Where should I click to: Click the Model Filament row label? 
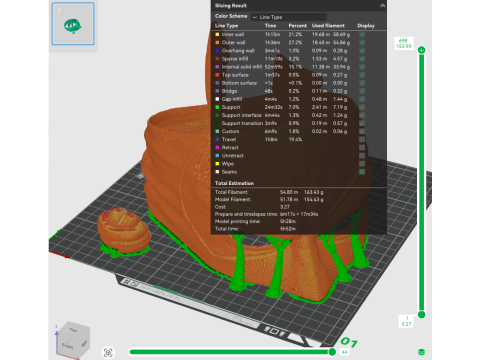(233, 199)
